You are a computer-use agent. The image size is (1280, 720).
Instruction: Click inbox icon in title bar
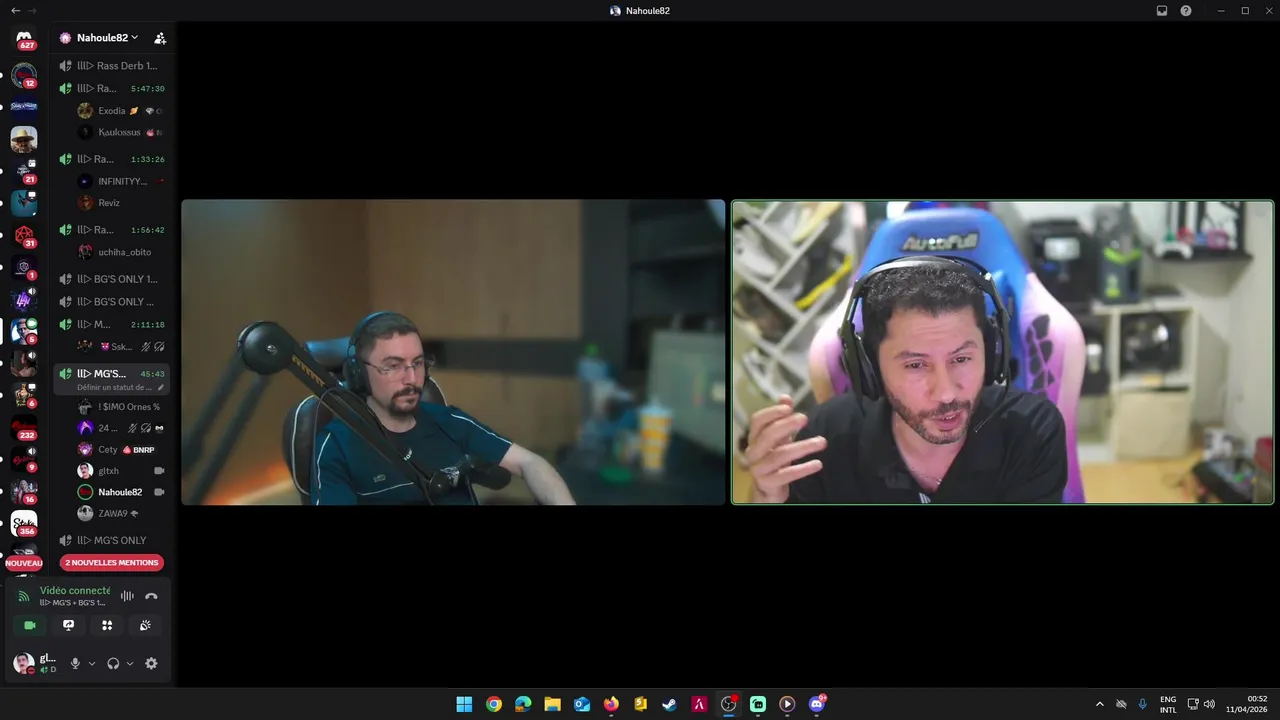click(1162, 11)
